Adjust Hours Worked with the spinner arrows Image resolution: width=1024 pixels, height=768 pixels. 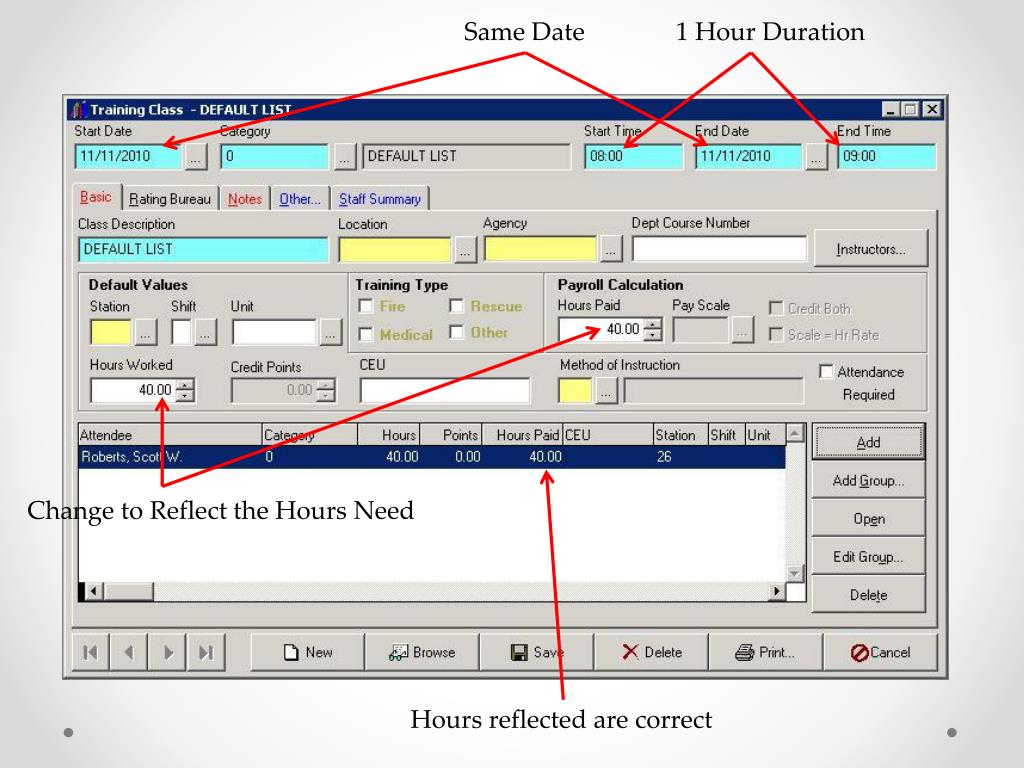coord(185,391)
